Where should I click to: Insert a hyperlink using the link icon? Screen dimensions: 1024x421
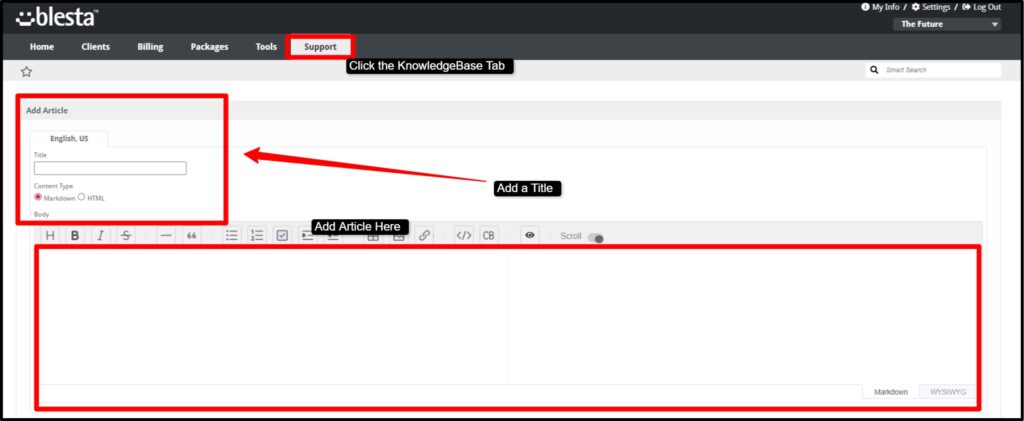424,236
